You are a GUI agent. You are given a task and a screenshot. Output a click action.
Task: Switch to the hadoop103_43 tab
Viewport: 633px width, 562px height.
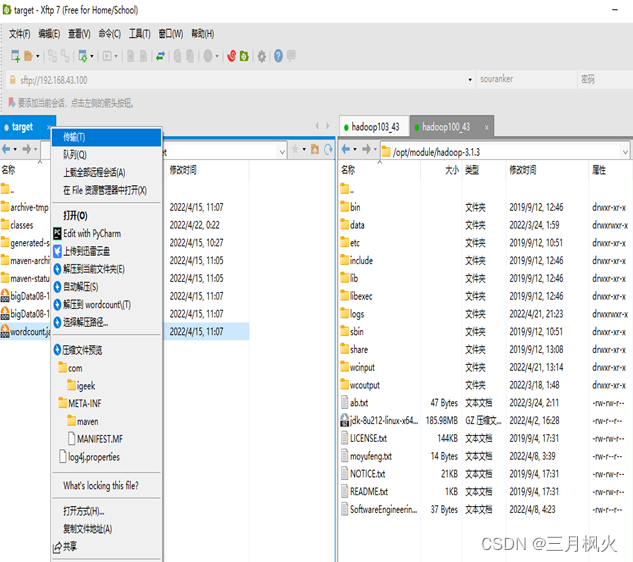pyautogui.click(x=375, y=127)
